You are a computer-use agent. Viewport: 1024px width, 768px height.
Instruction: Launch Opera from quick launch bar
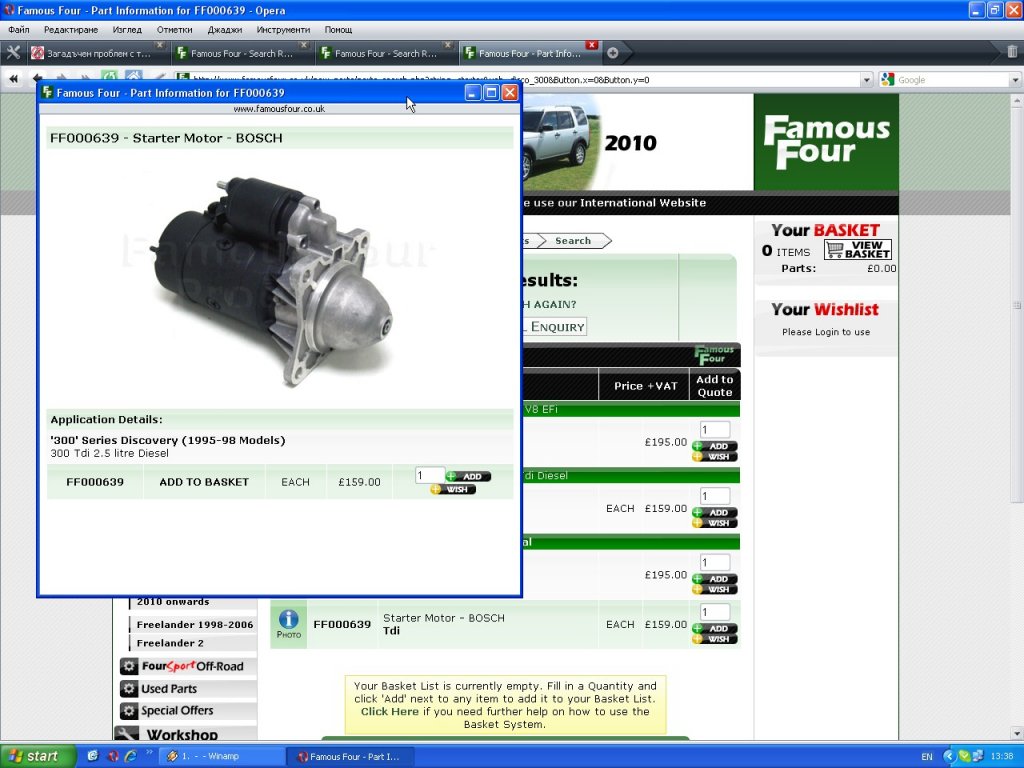(x=112, y=756)
